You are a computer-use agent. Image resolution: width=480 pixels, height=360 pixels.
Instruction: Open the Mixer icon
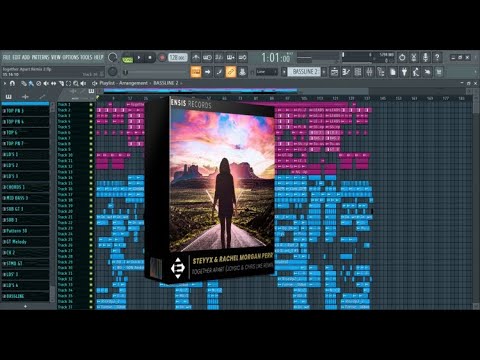(369, 72)
